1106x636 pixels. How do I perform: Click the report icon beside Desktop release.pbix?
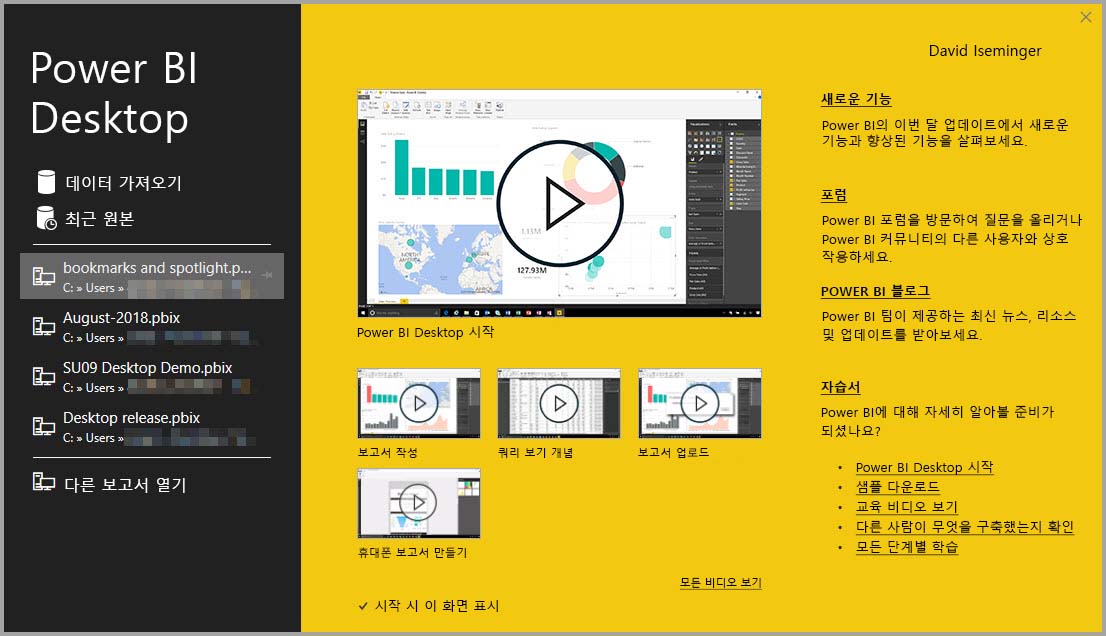[x=44, y=427]
